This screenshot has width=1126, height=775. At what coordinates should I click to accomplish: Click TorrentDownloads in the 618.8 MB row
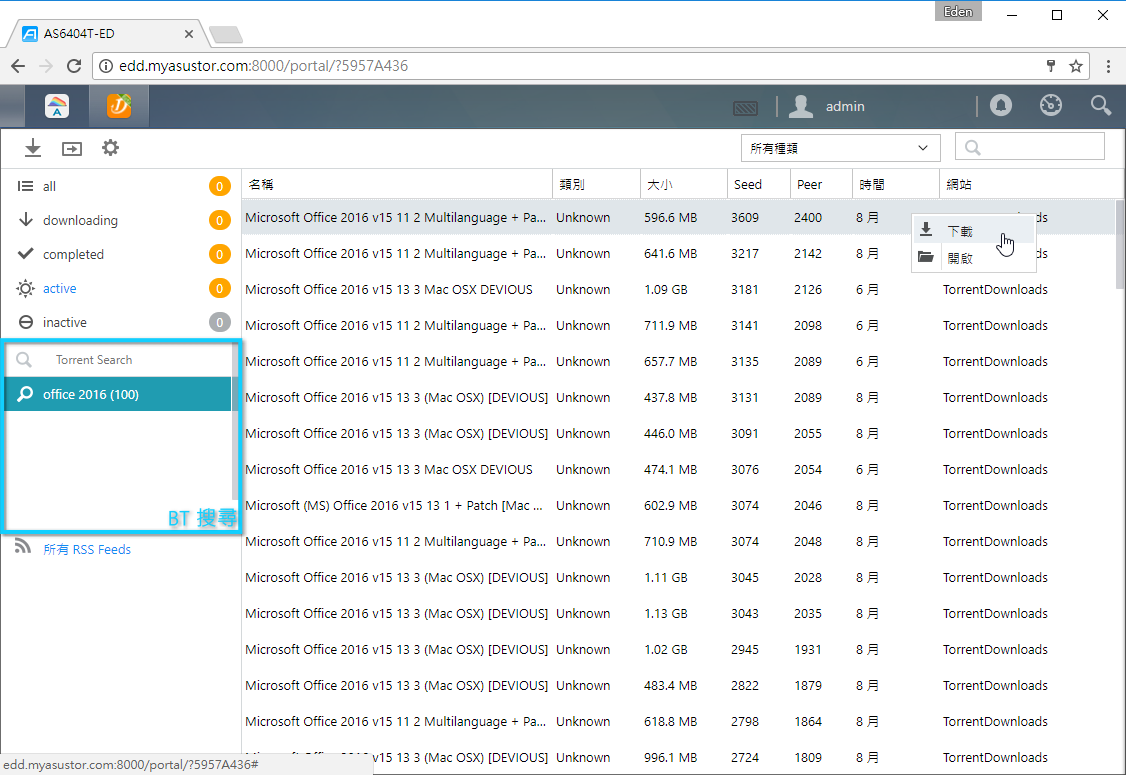(x=995, y=721)
